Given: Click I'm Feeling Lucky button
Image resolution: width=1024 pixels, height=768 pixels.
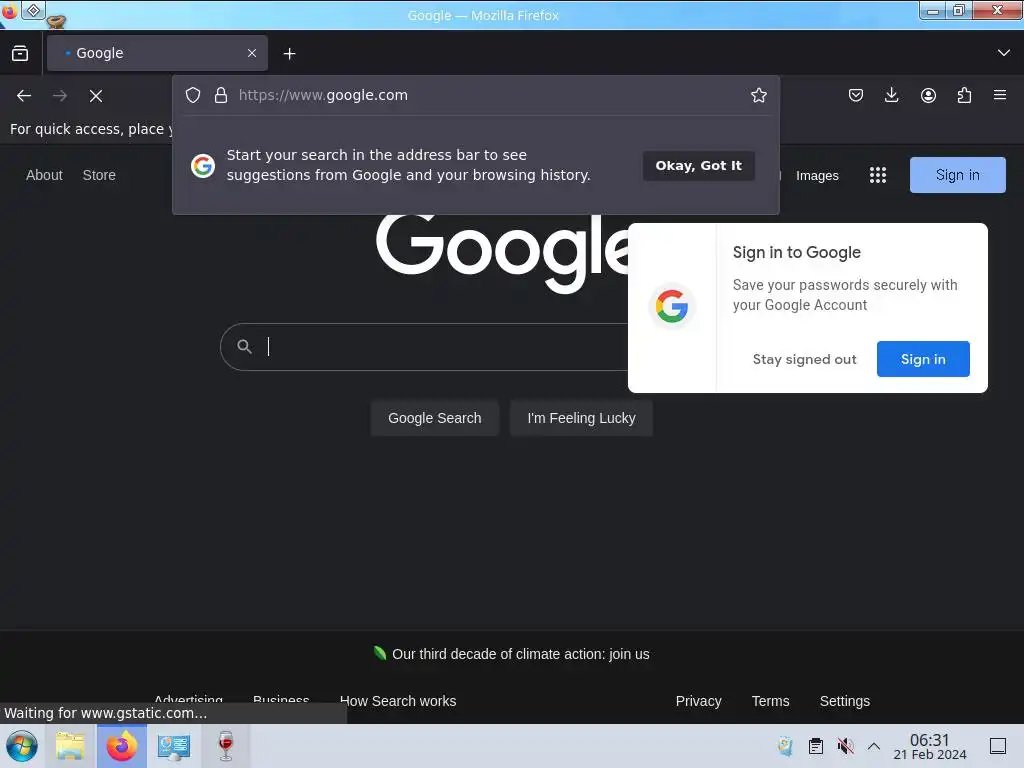Looking at the screenshot, I should pos(581,418).
